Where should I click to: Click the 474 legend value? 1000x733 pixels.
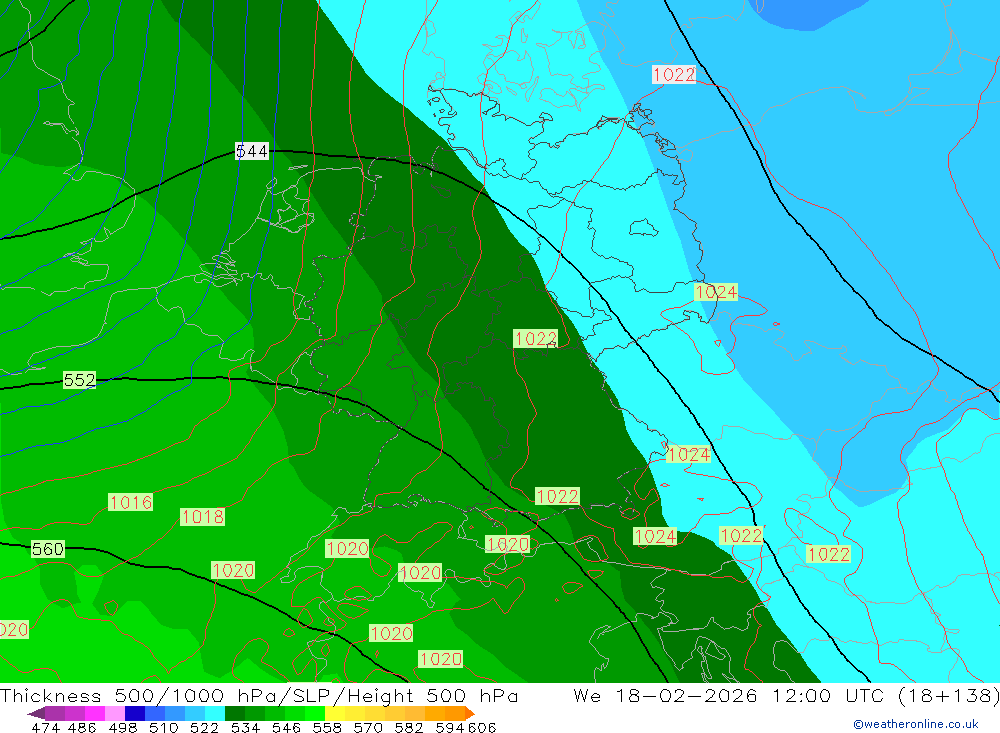click(45, 727)
